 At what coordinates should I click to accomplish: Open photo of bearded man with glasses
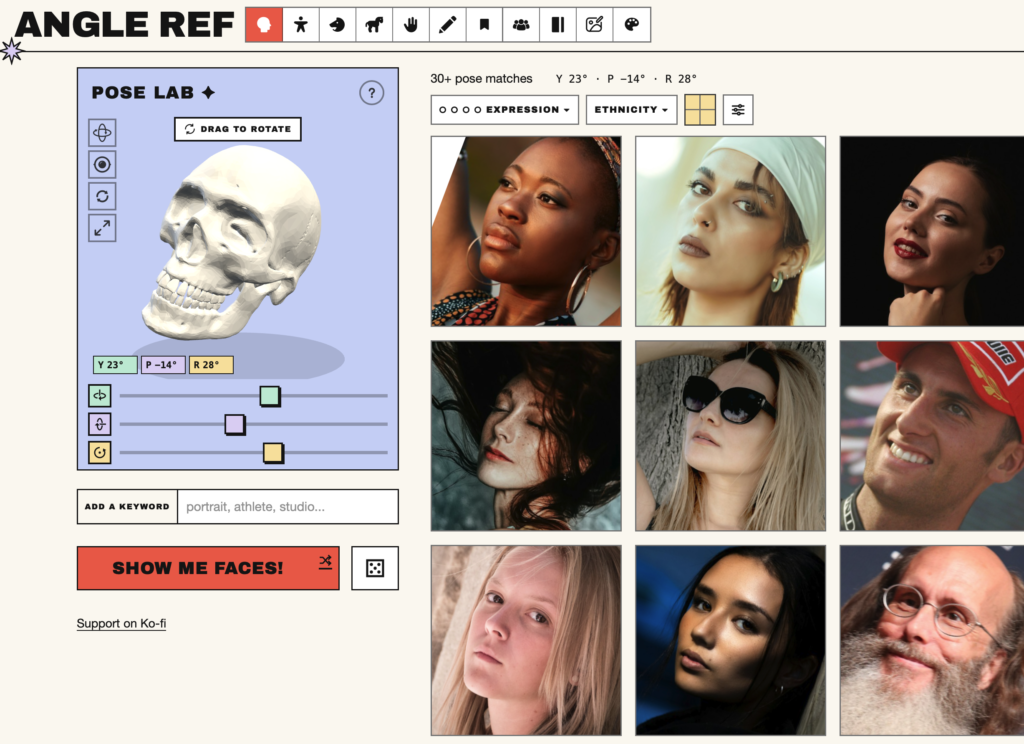point(932,641)
